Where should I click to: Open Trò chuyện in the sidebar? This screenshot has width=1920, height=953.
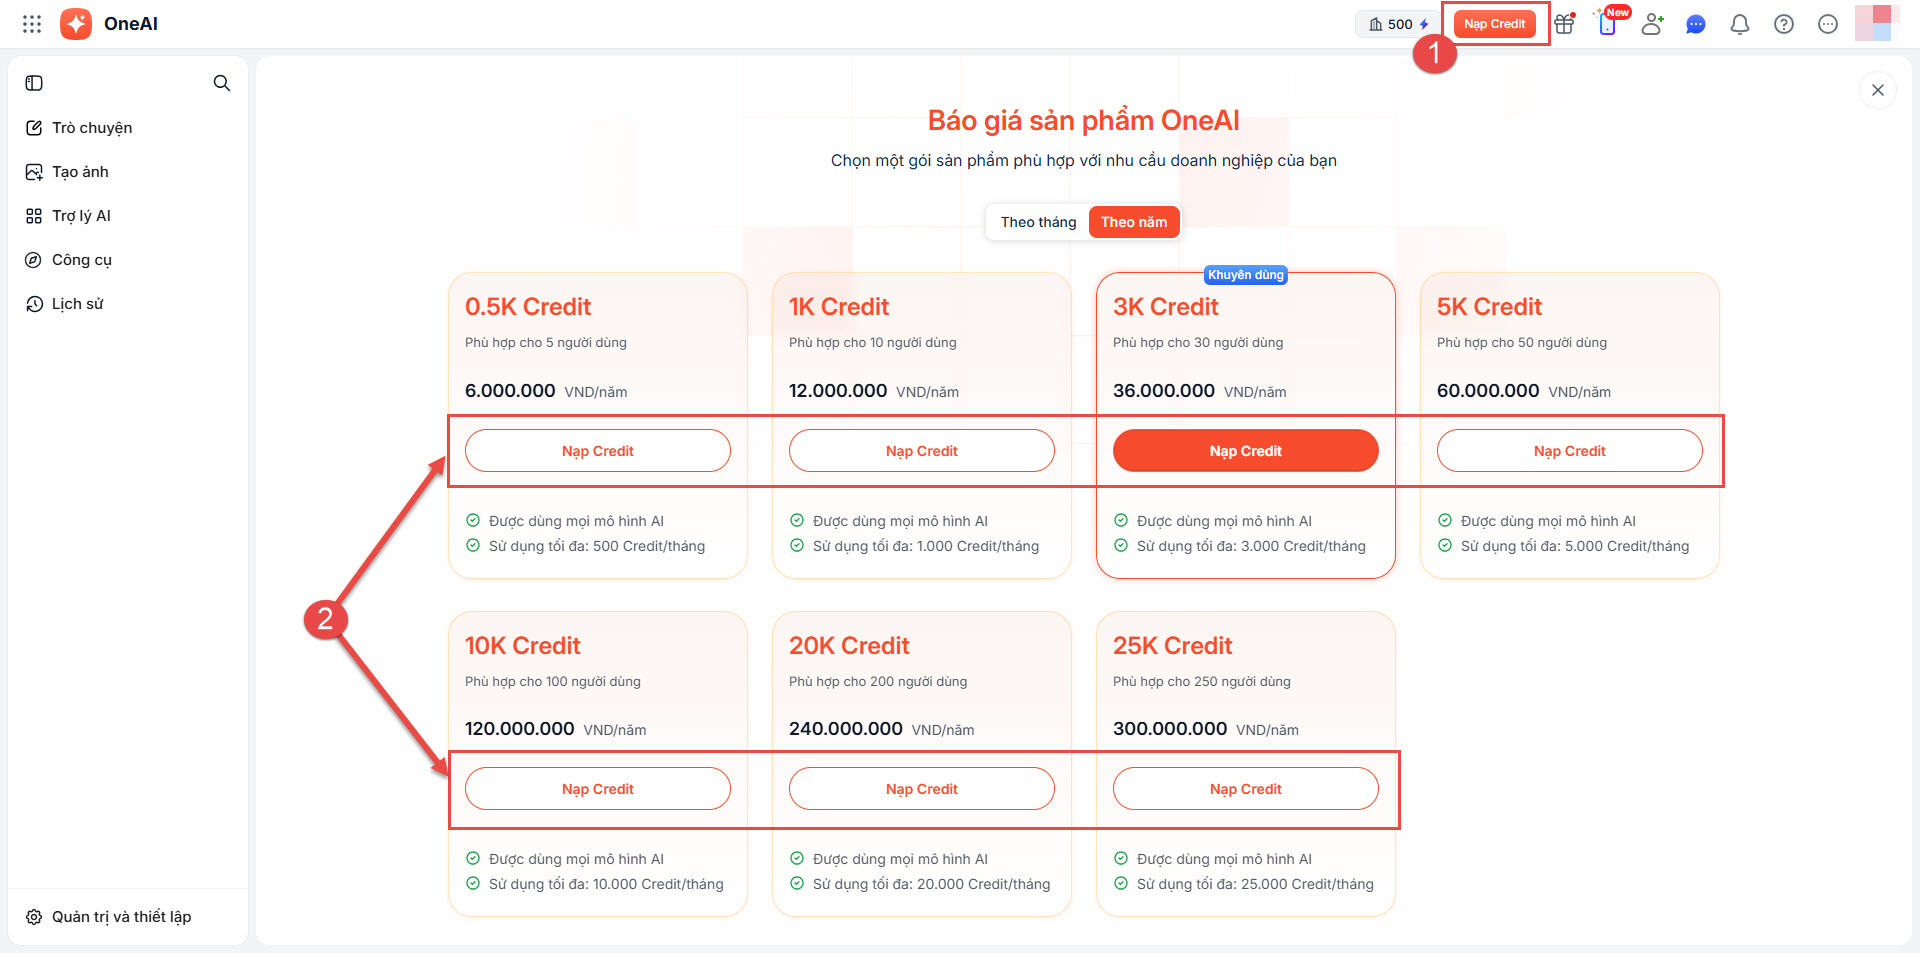coord(92,128)
